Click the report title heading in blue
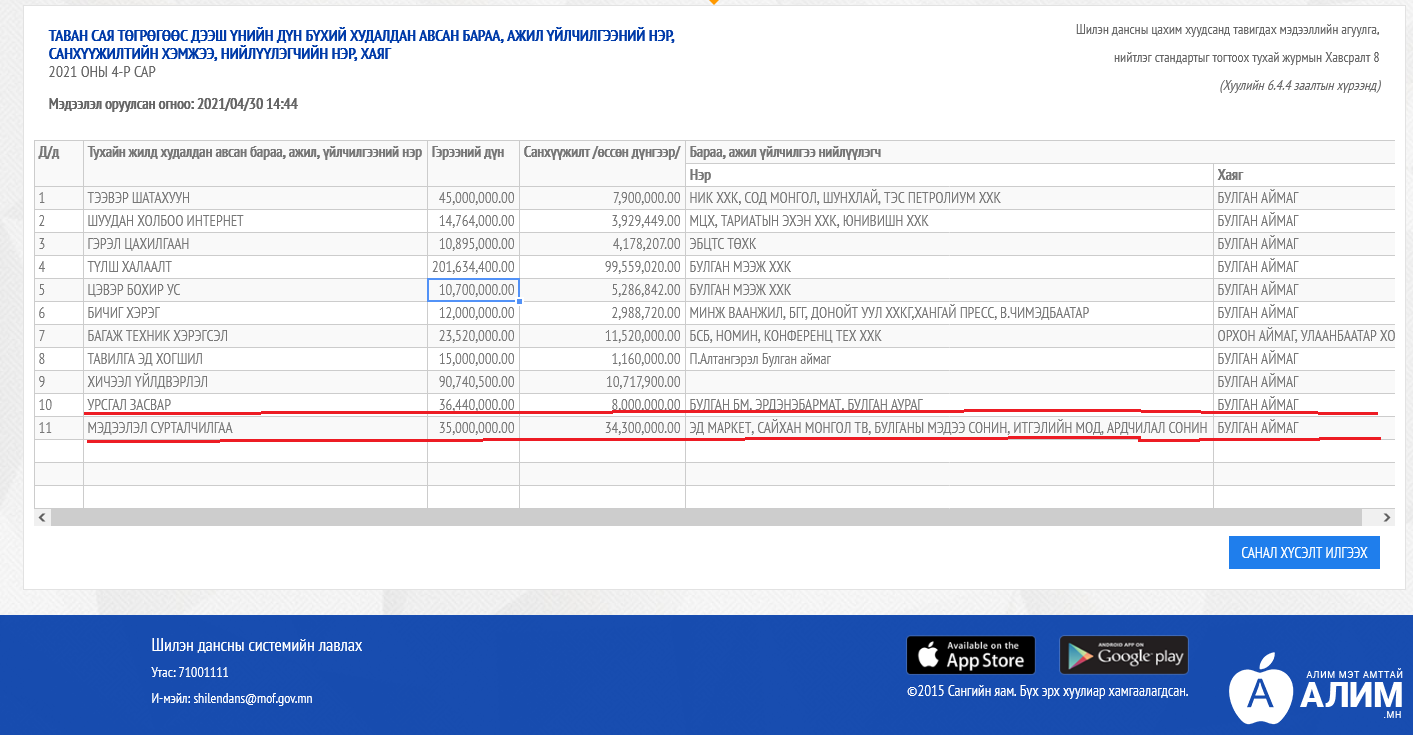The image size is (1413, 735). tap(361, 44)
